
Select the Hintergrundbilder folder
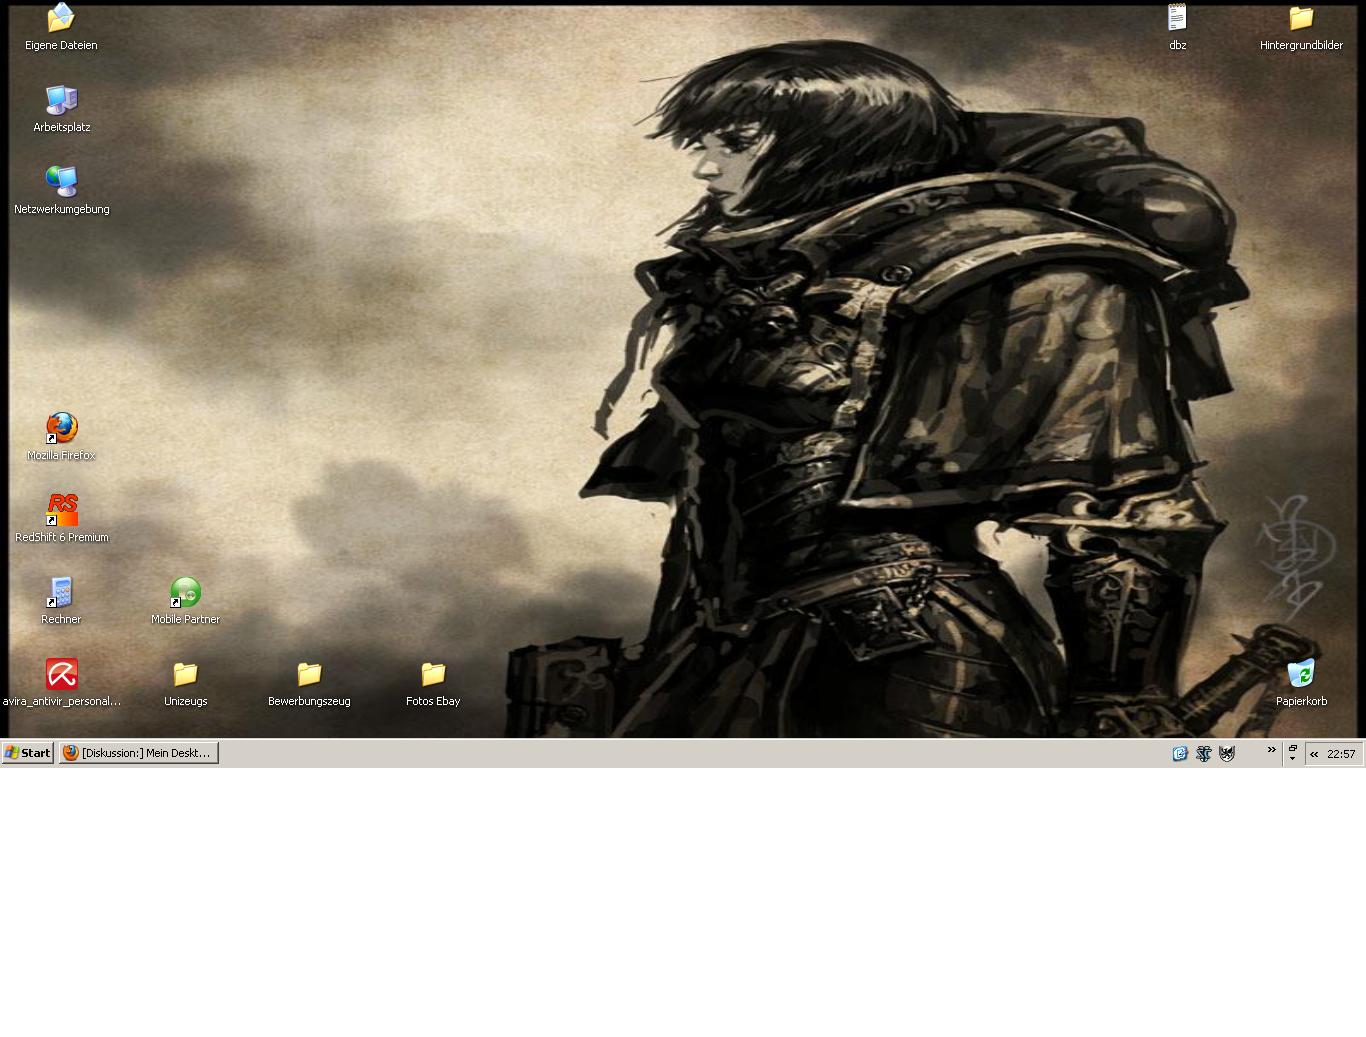click(x=1301, y=18)
